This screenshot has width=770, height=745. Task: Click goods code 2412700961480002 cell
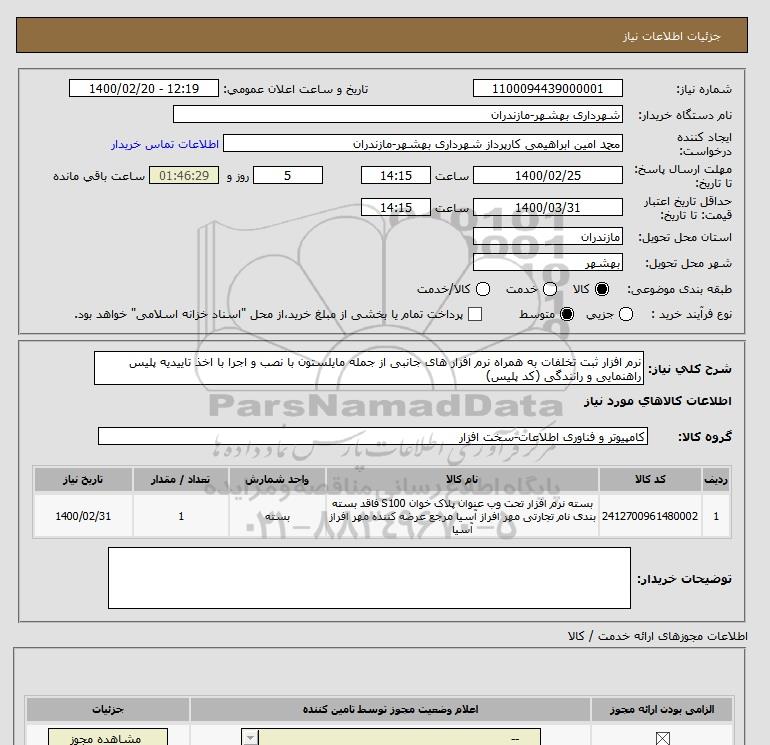(x=650, y=516)
